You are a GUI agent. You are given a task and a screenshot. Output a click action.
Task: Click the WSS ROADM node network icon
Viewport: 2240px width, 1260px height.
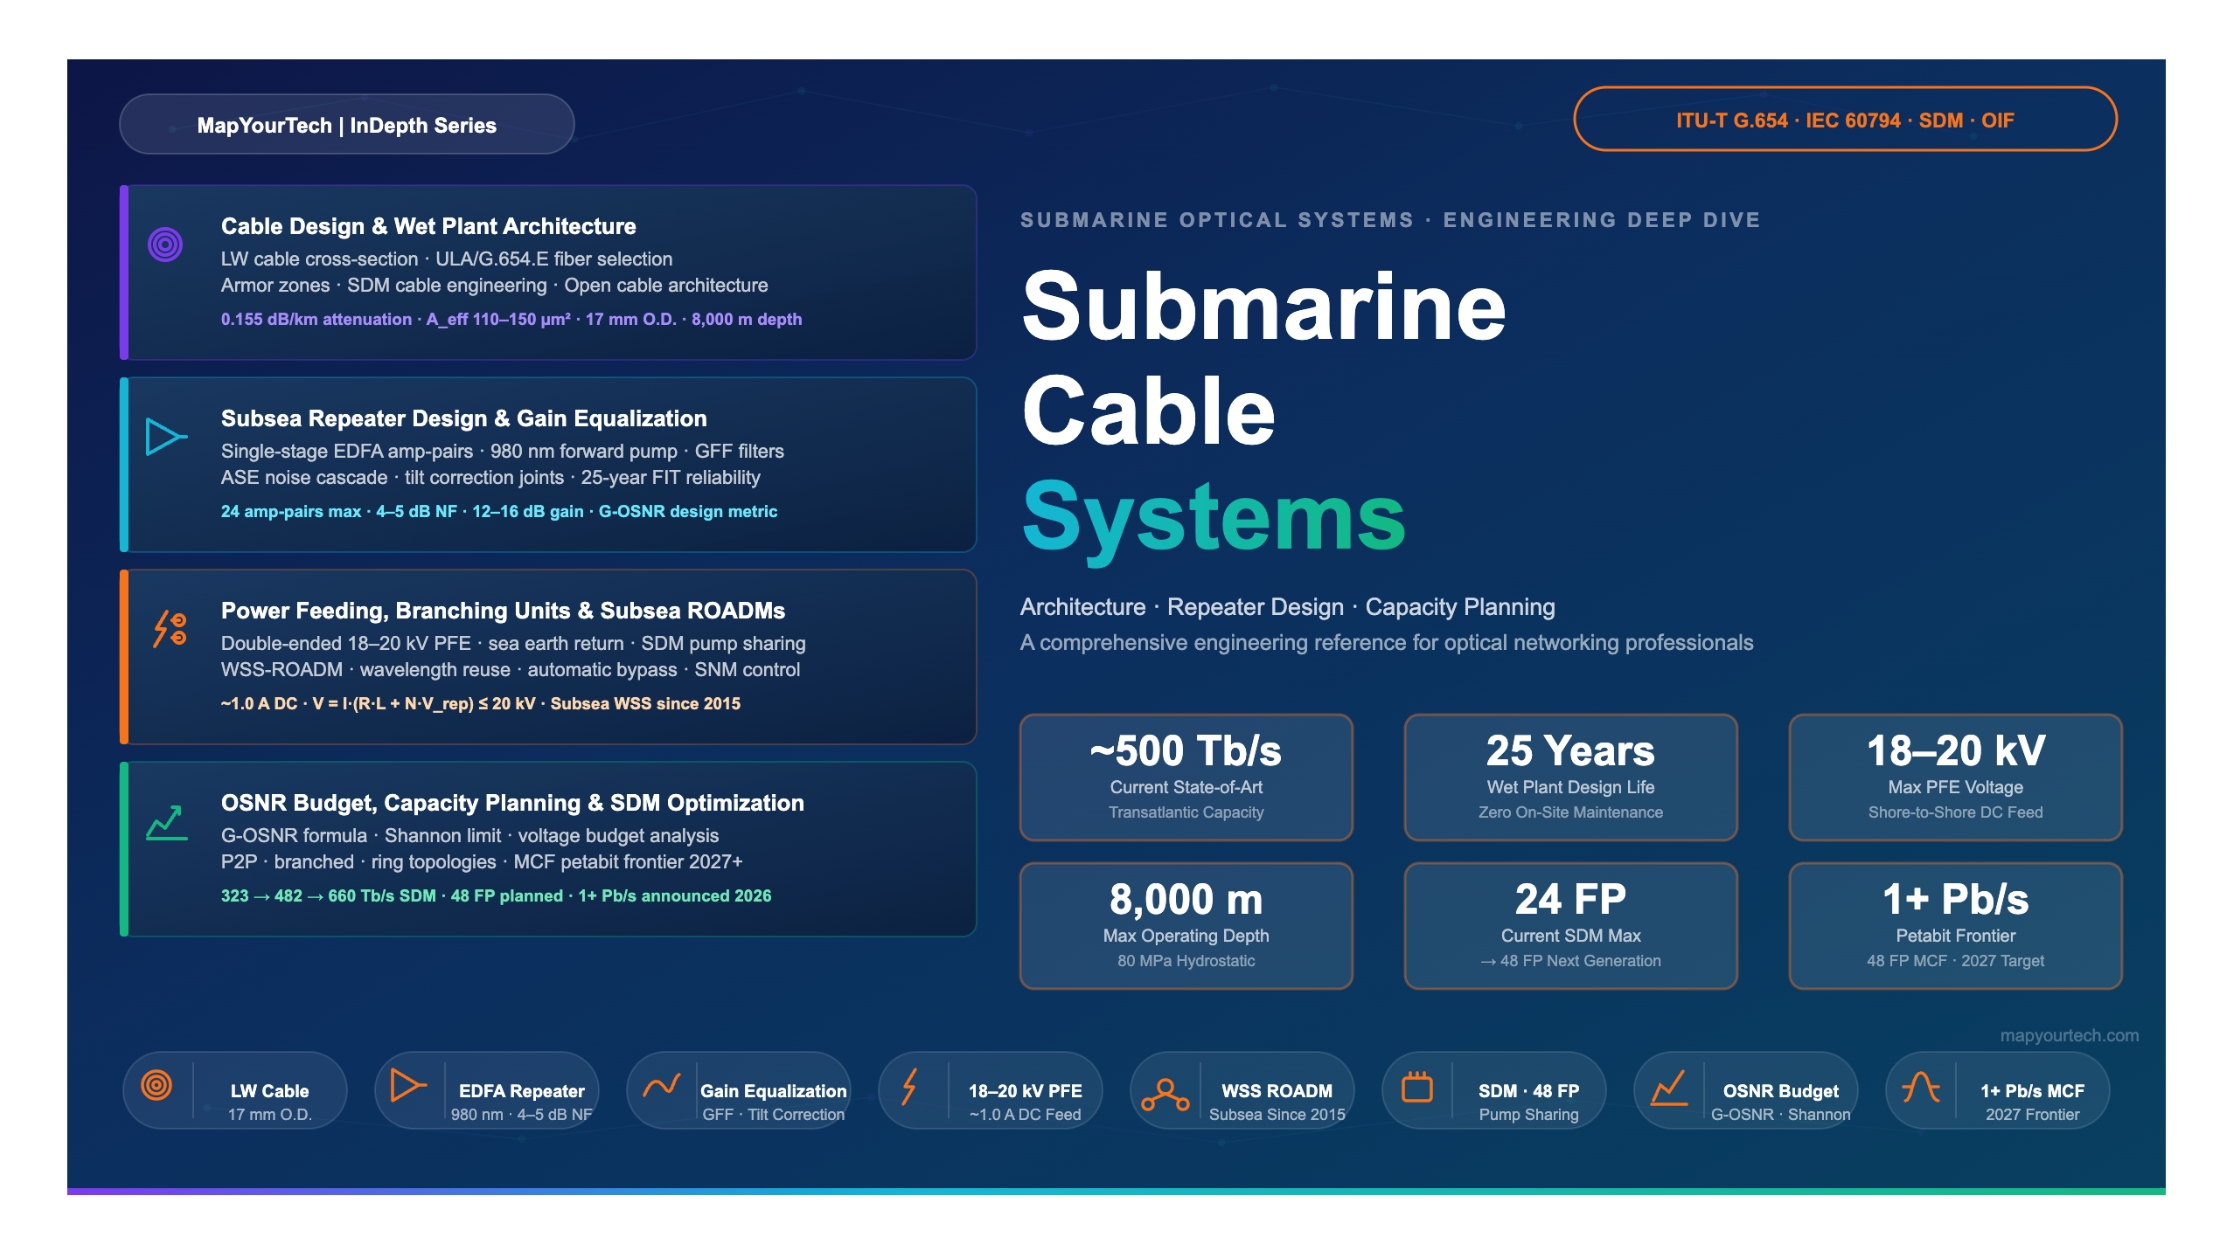(x=1165, y=1094)
